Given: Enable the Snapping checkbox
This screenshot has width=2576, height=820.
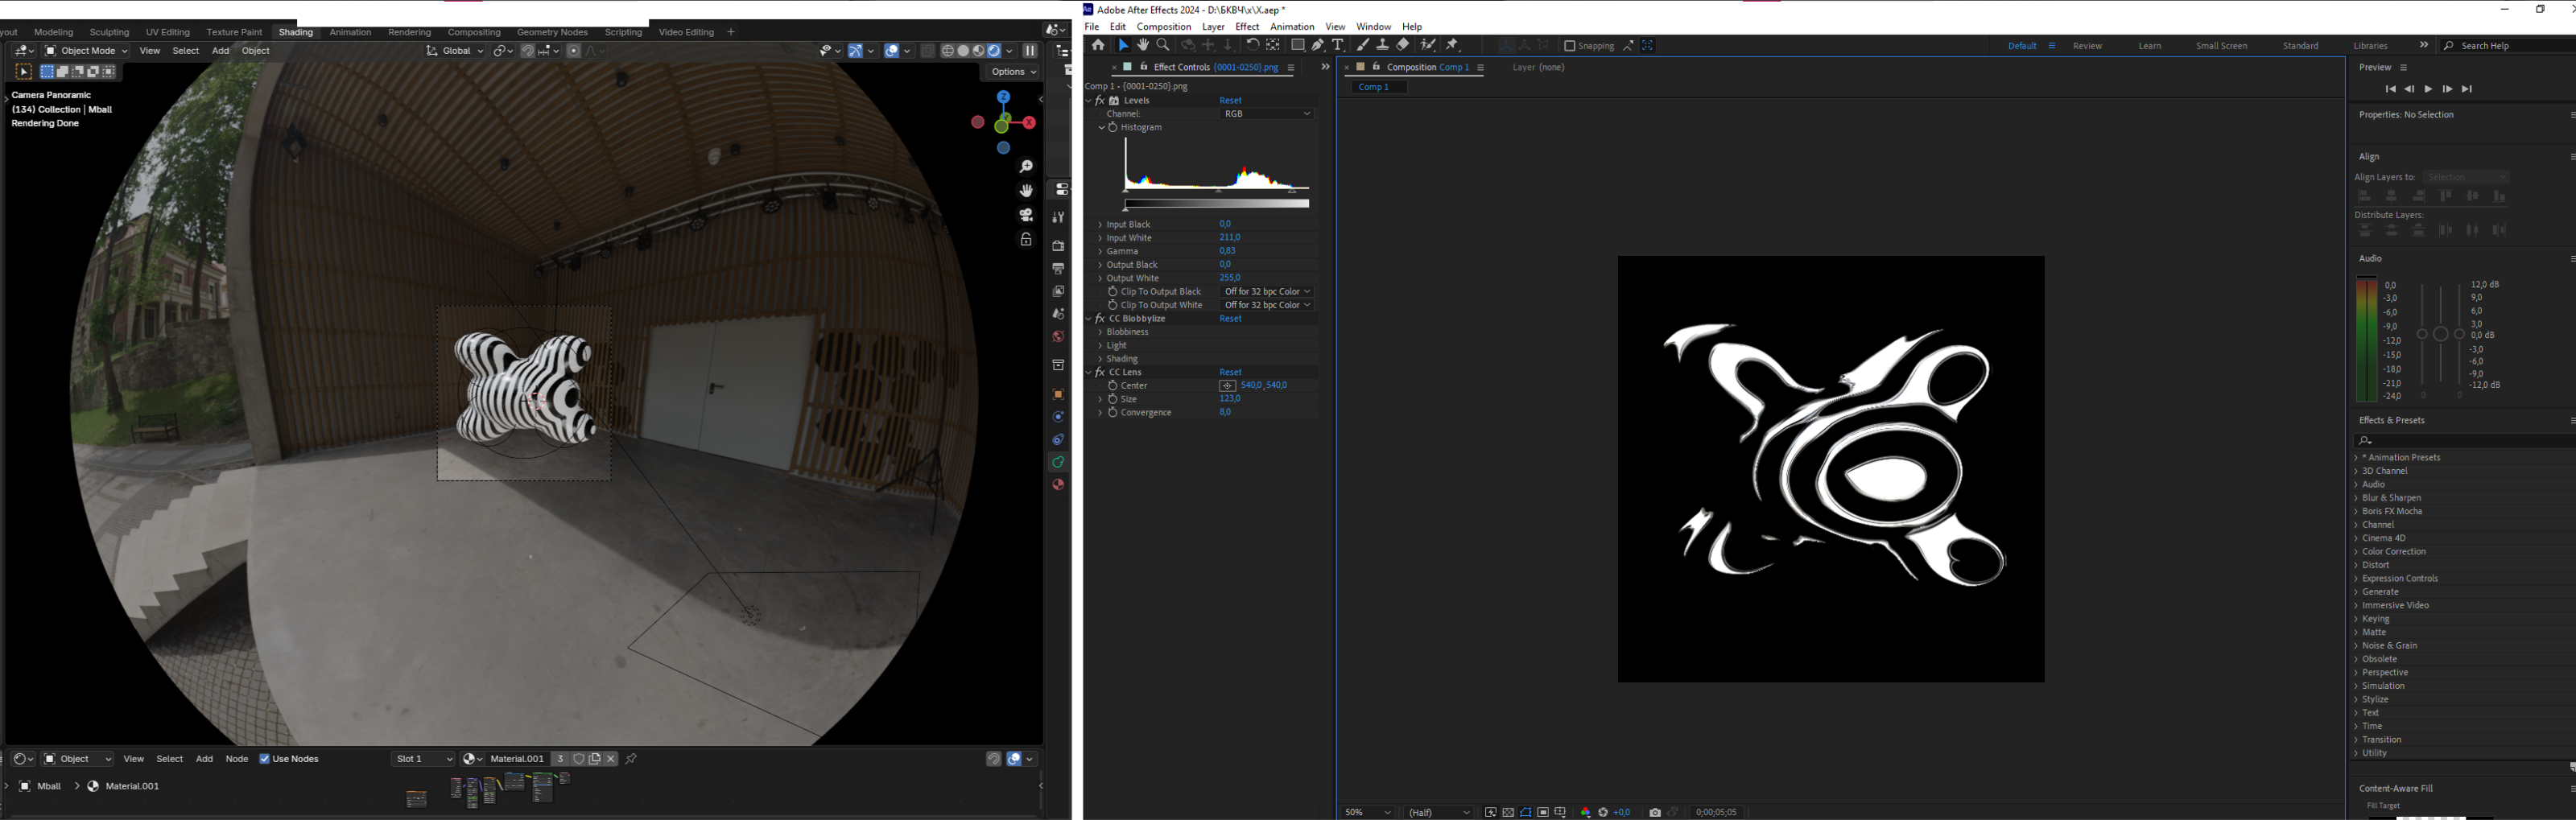Looking at the screenshot, I should 1569,46.
